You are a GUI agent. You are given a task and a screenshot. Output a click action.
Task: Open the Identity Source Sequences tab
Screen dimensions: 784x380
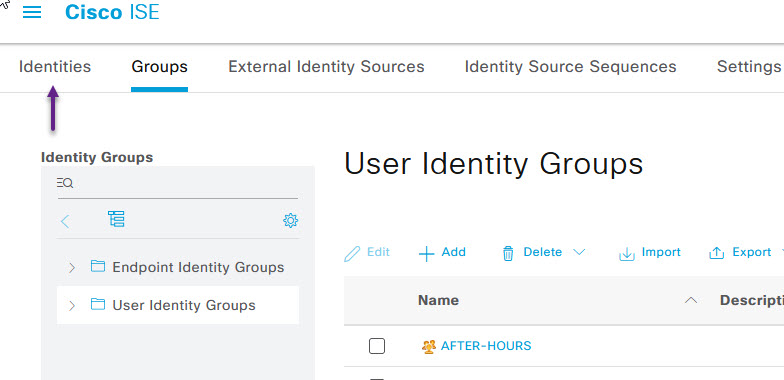570,66
